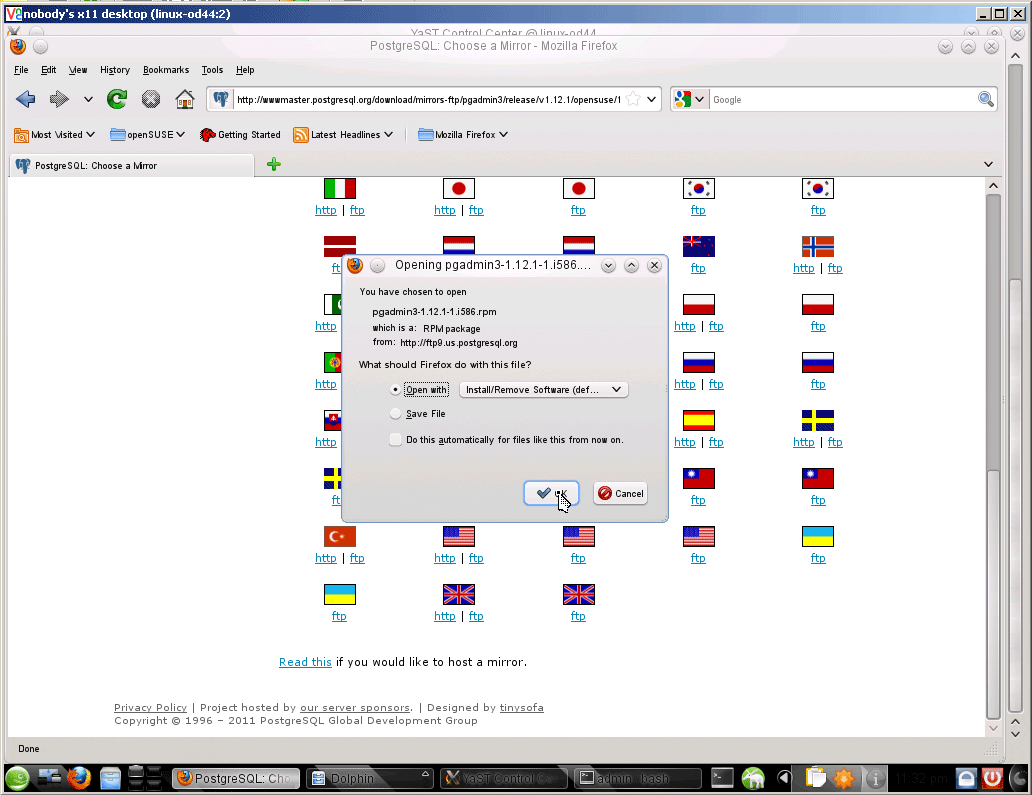1032x795 pixels.
Task: Switch to YaST Control Center taskbar entry
Action: click(503, 779)
